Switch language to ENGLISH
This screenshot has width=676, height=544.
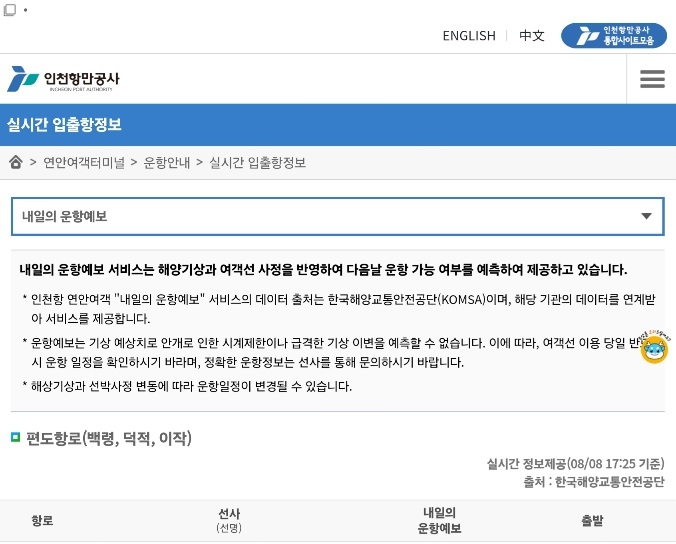tap(469, 36)
